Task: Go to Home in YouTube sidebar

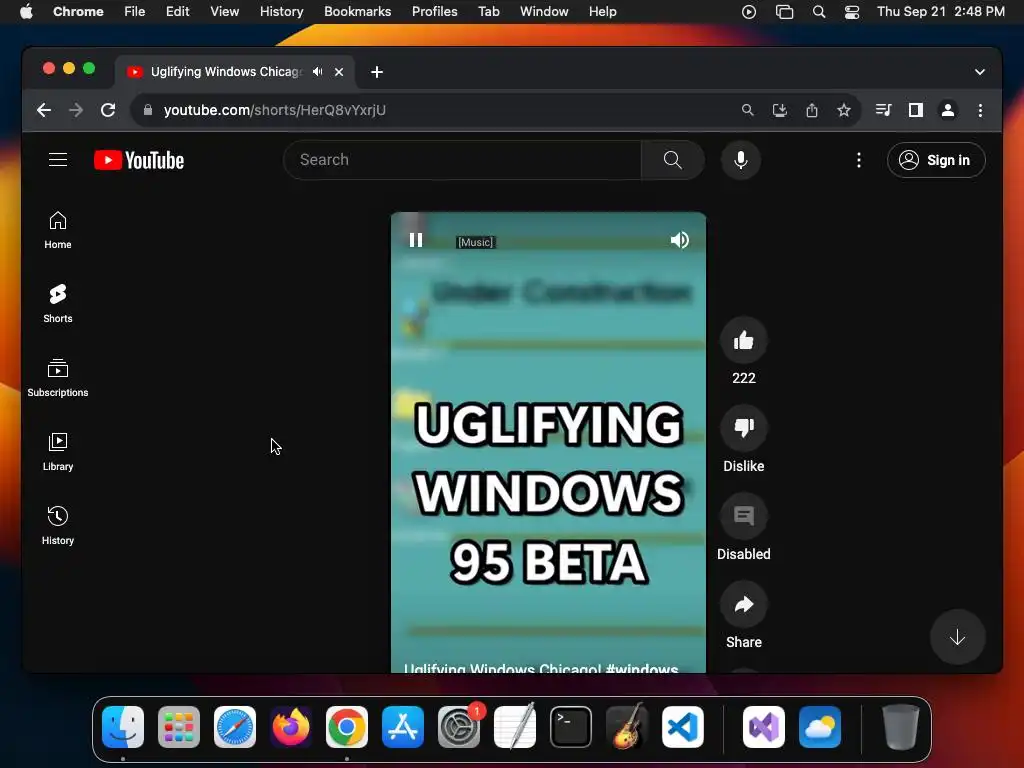Action: pos(57,230)
